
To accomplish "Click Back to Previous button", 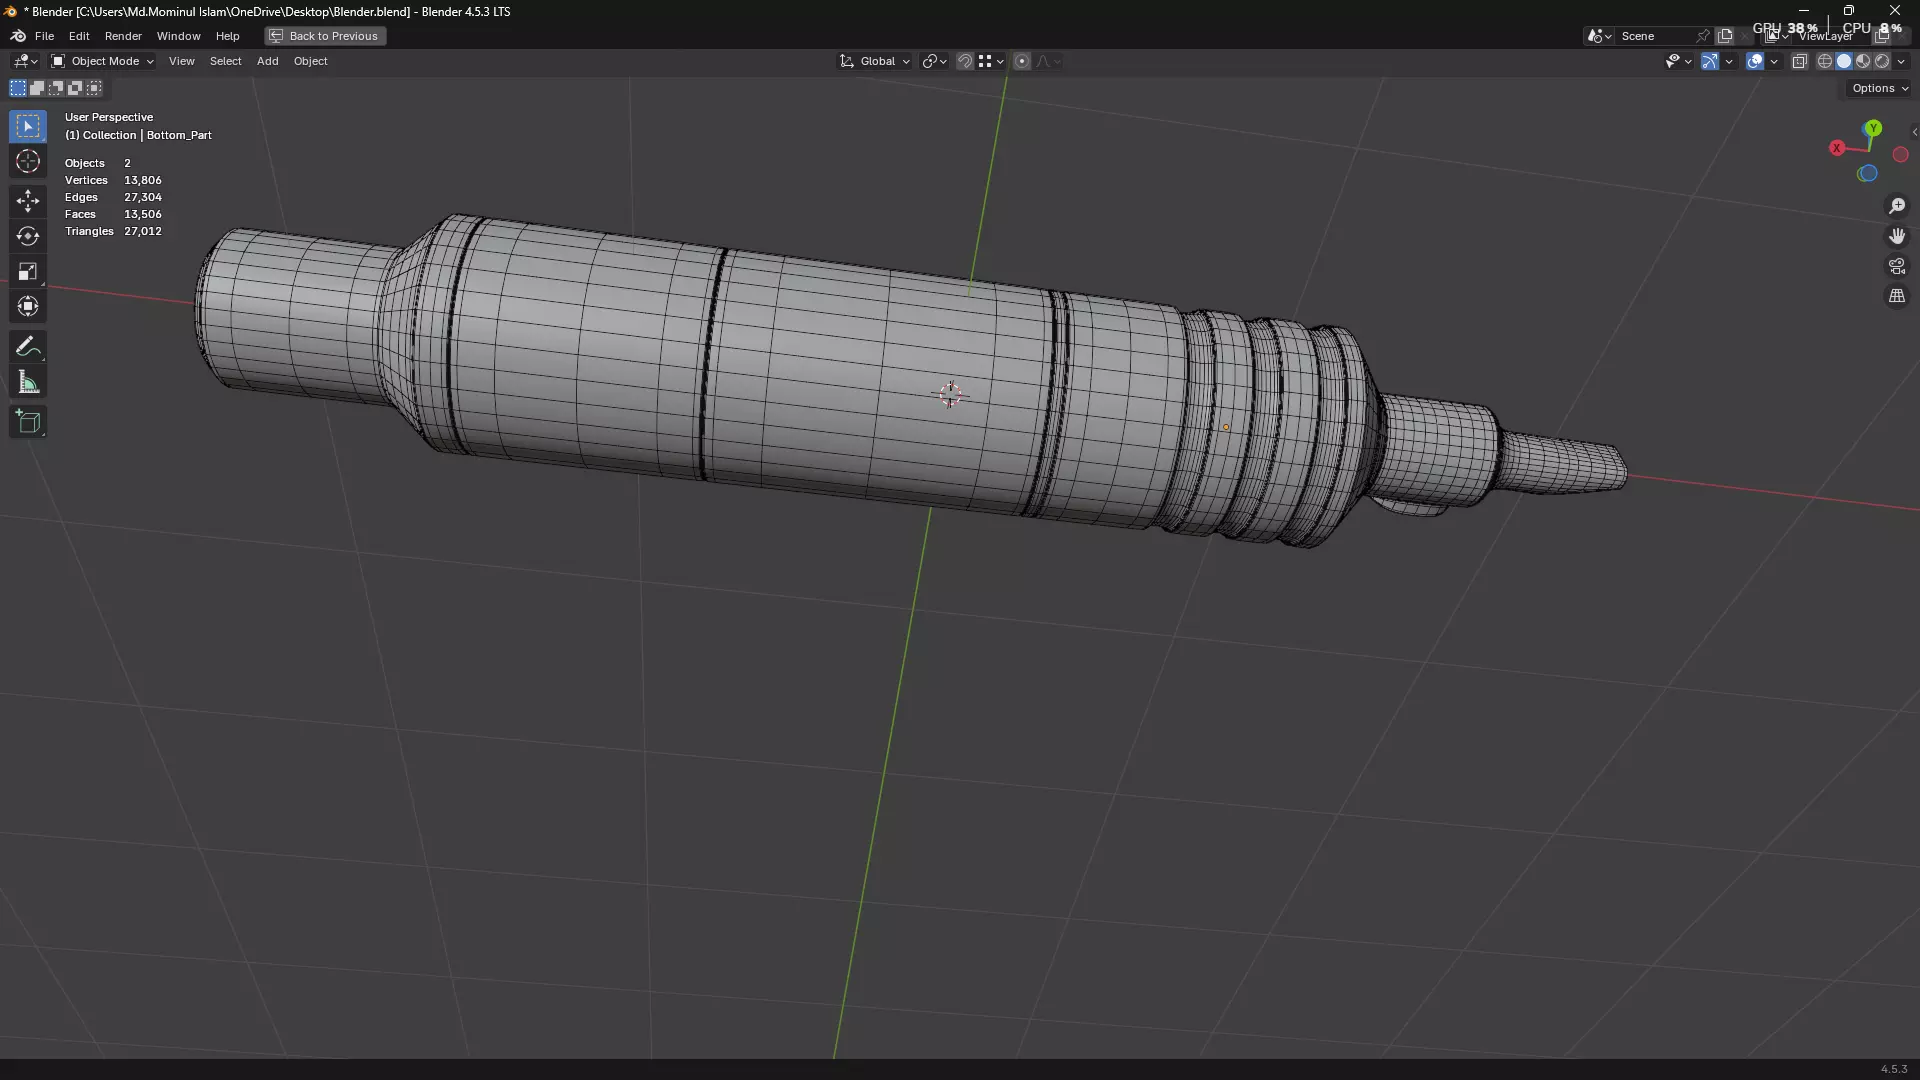I will (325, 36).
